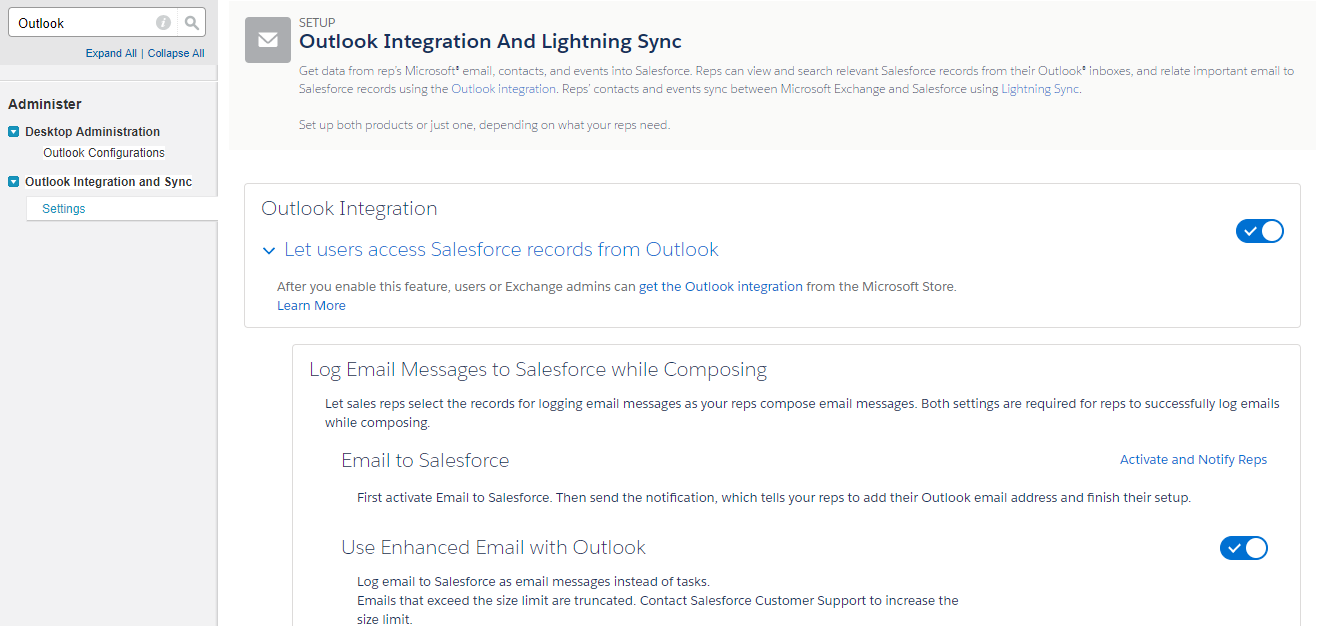Toggle the Outlook Integration switch
Screen dimensions: 1322x626
coord(1259,231)
